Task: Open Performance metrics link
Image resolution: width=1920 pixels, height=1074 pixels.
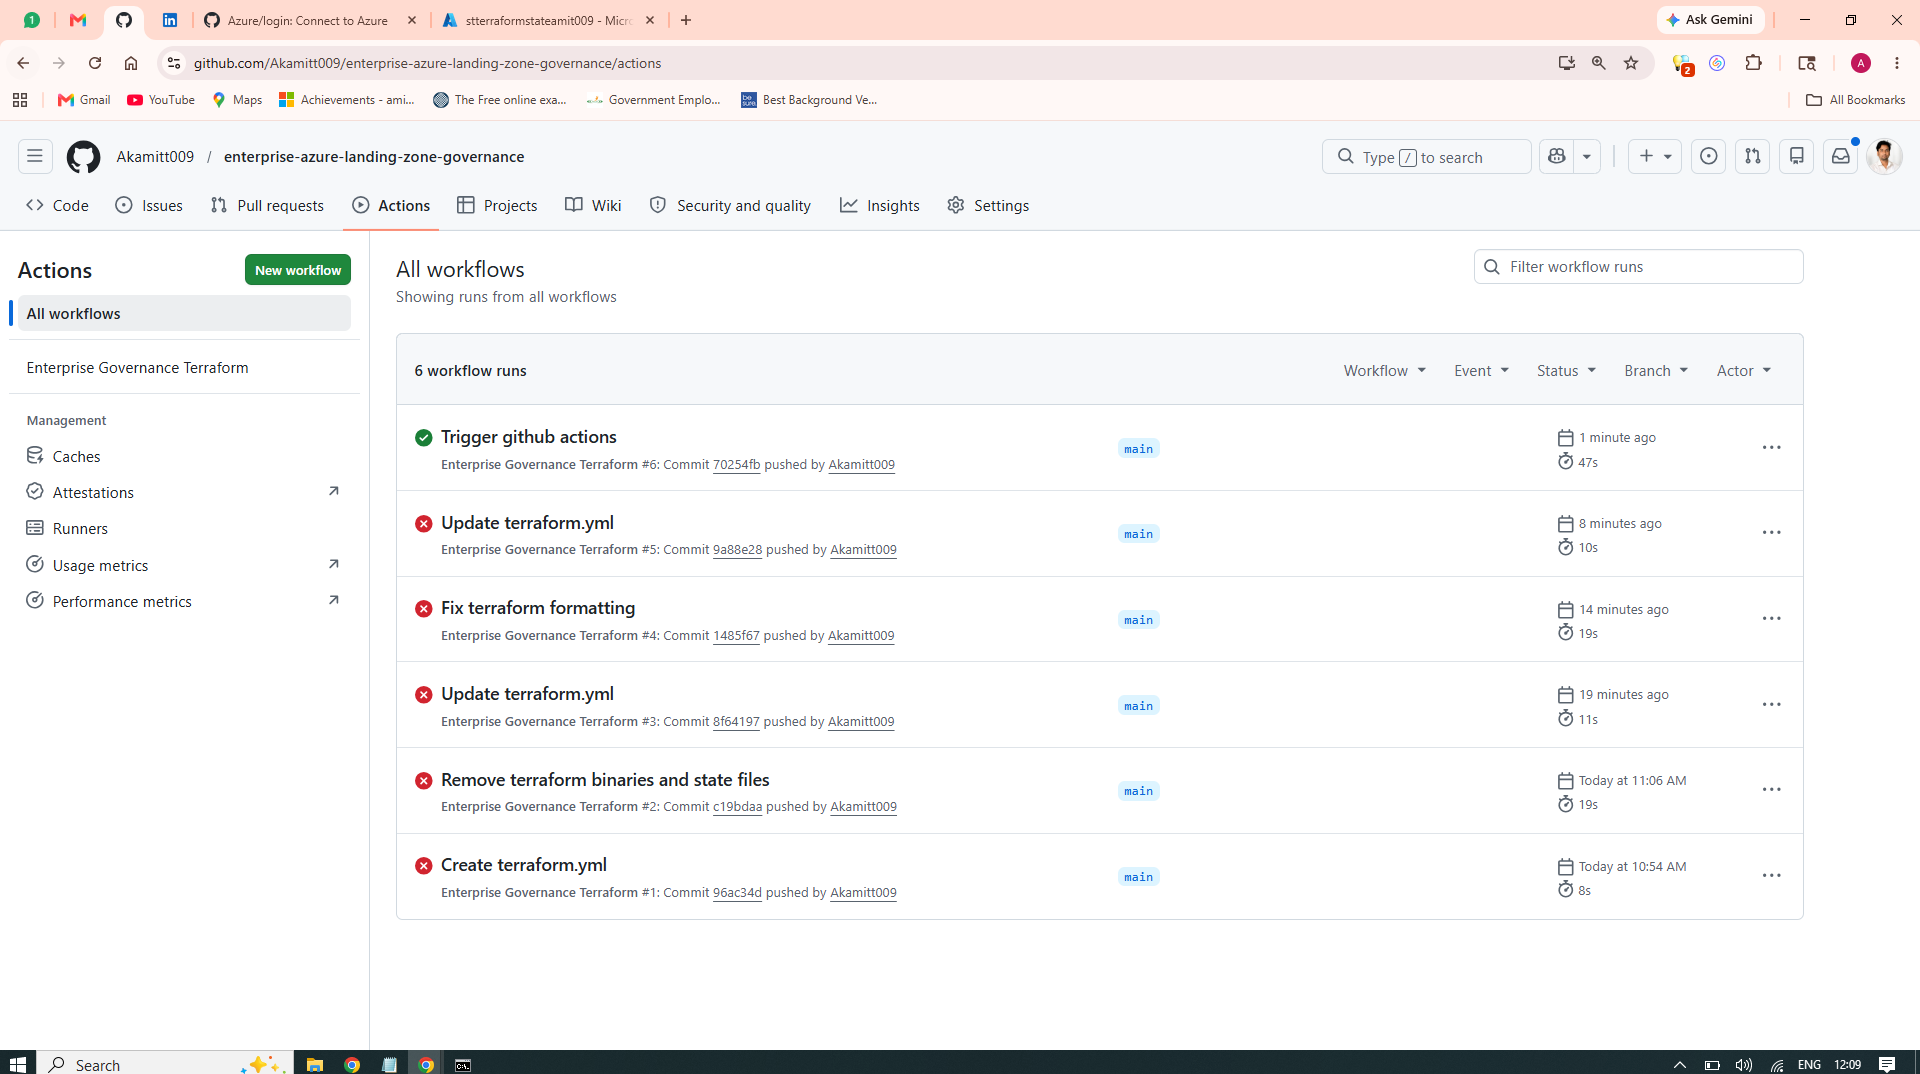Action: coord(184,602)
